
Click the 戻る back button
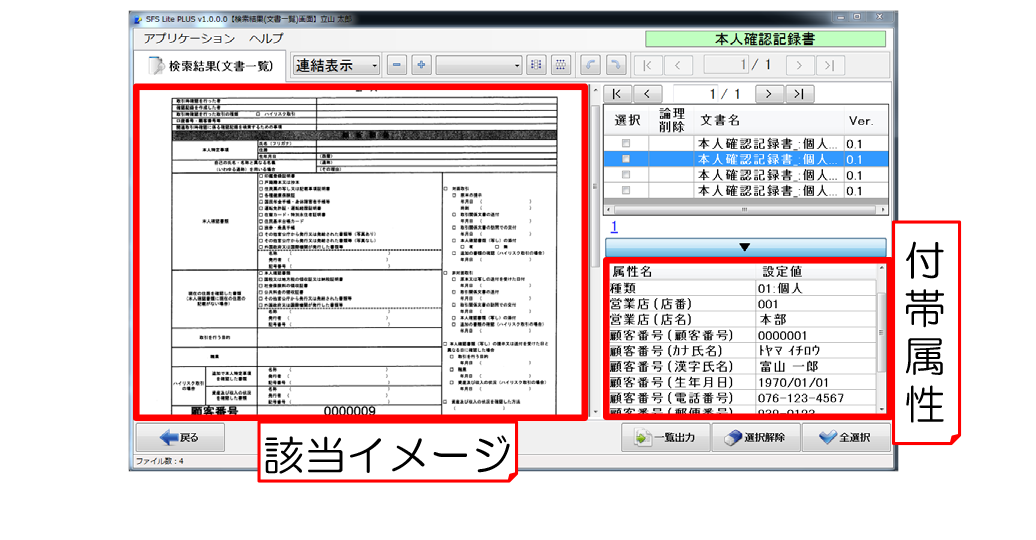pyautogui.click(x=180, y=437)
